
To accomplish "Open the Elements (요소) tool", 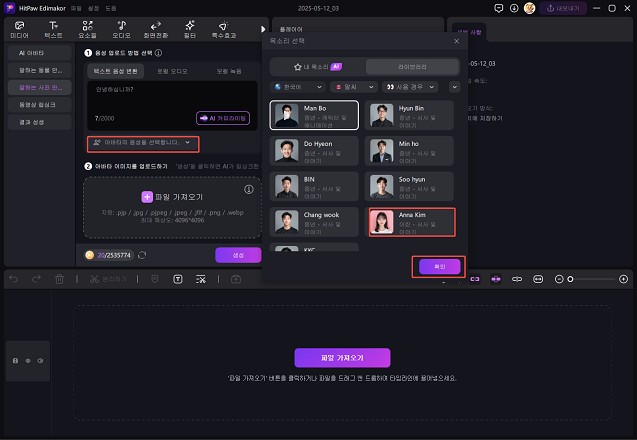I will (87, 30).
